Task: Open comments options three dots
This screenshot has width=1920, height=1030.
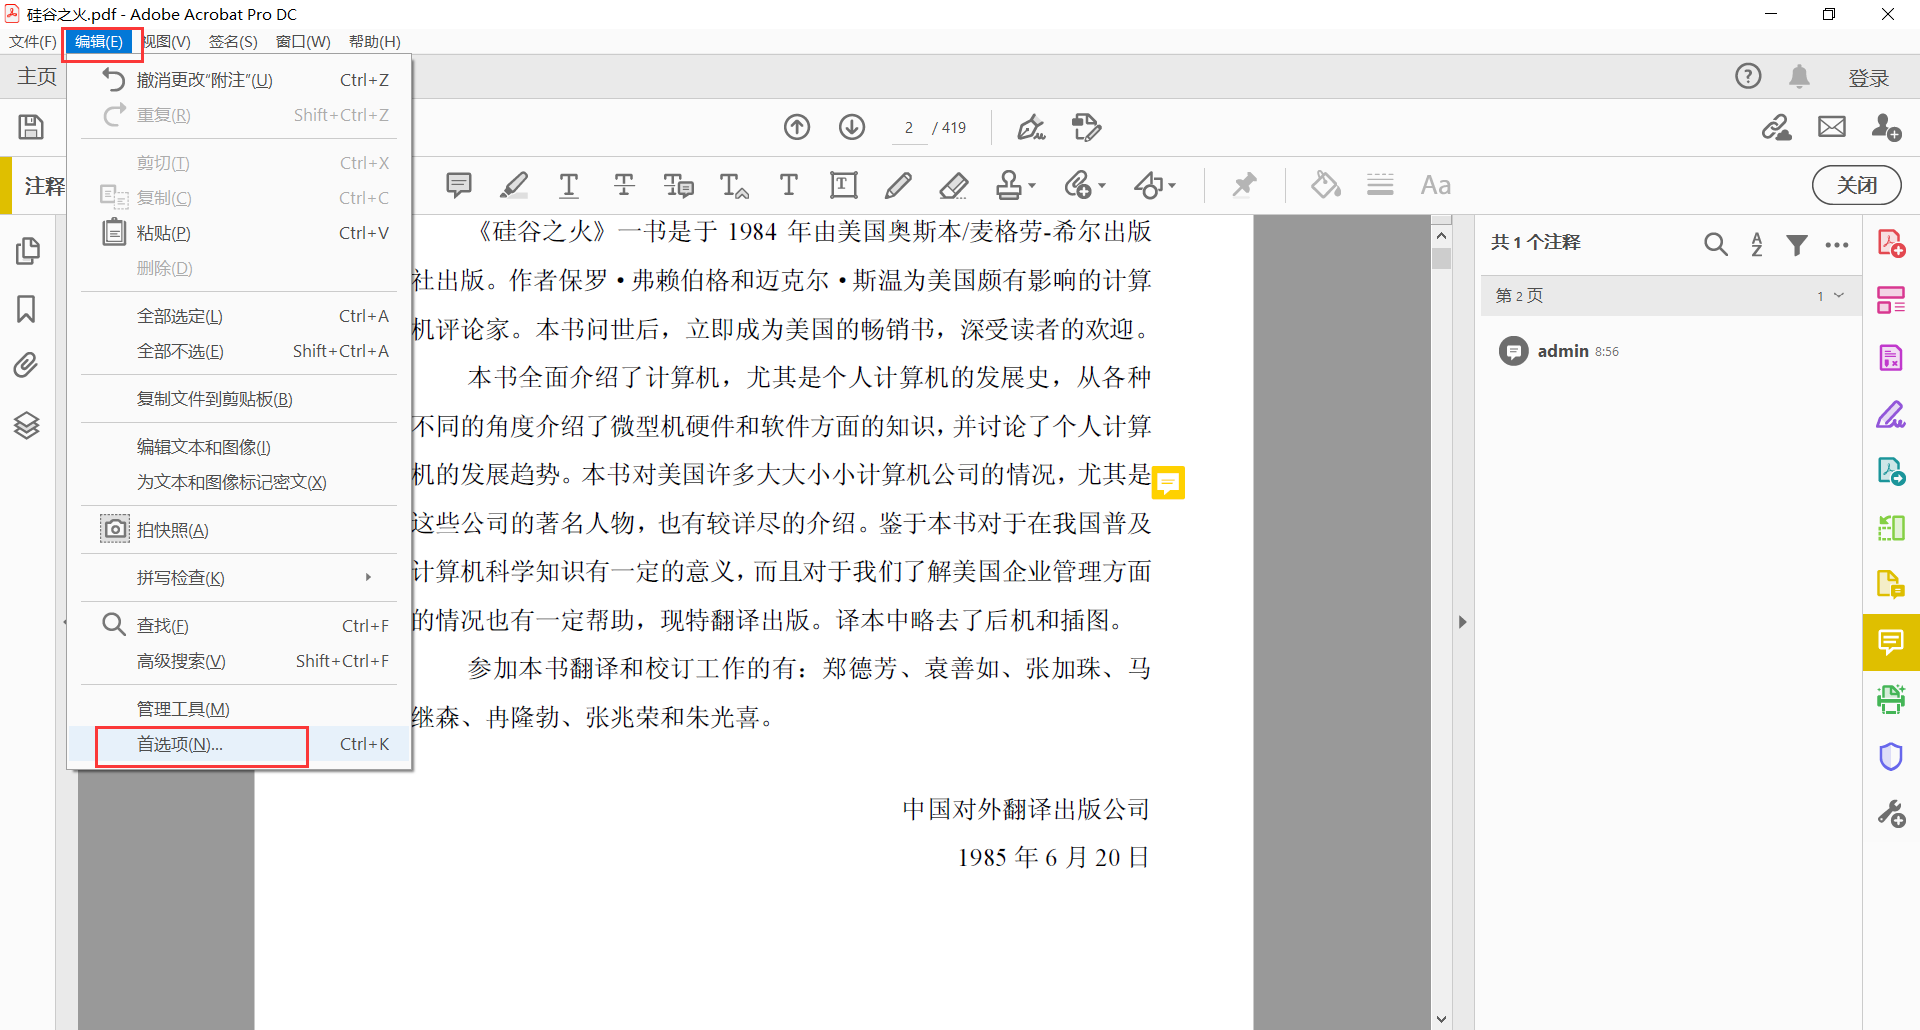Action: tap(1837, 244)
